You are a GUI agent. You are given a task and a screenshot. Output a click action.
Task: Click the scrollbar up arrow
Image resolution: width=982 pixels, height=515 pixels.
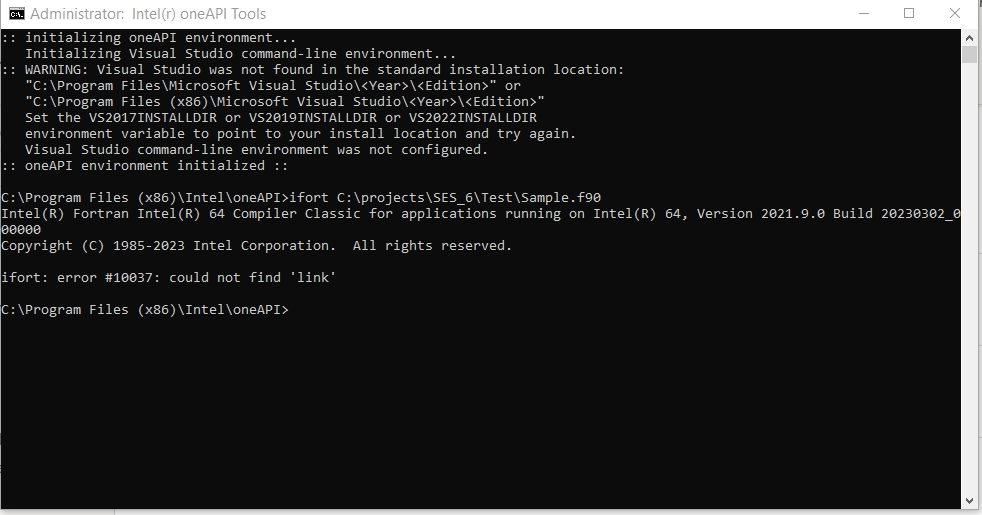(x=969, y=37)
